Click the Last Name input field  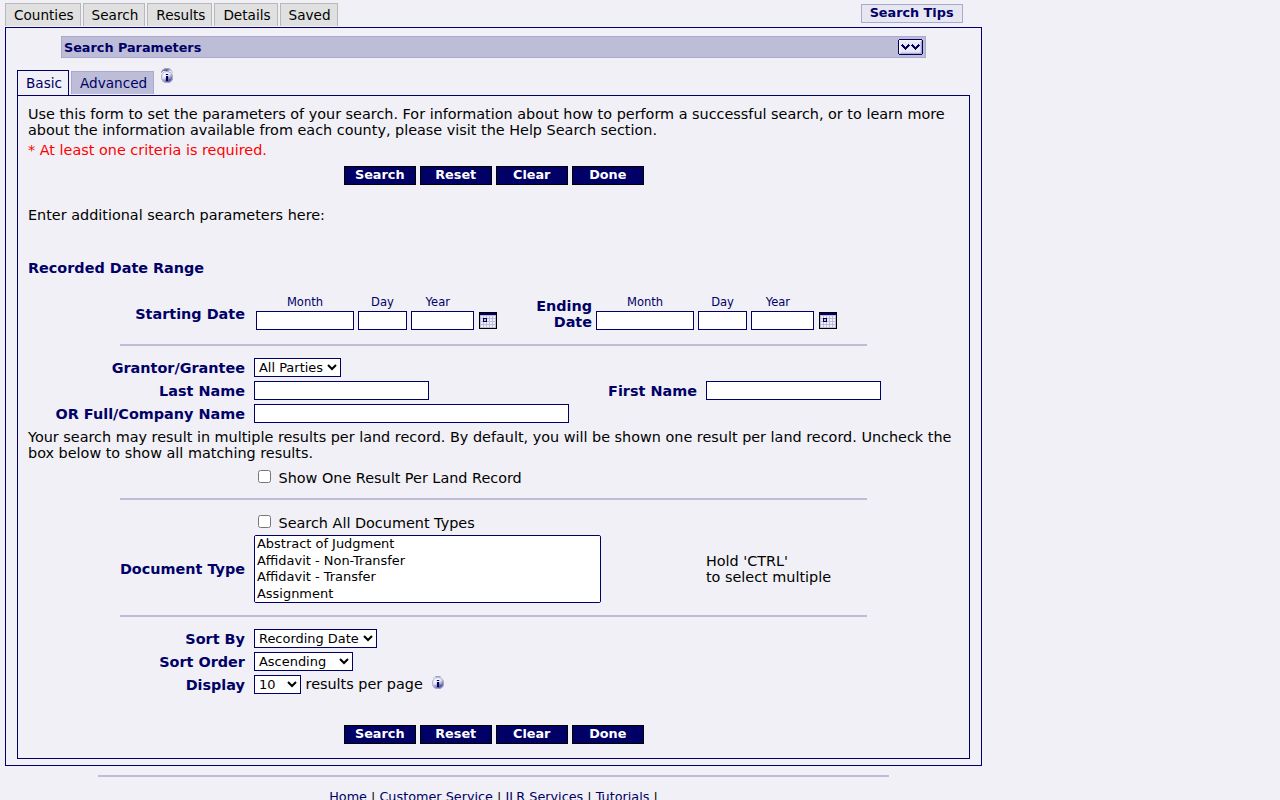341,391
